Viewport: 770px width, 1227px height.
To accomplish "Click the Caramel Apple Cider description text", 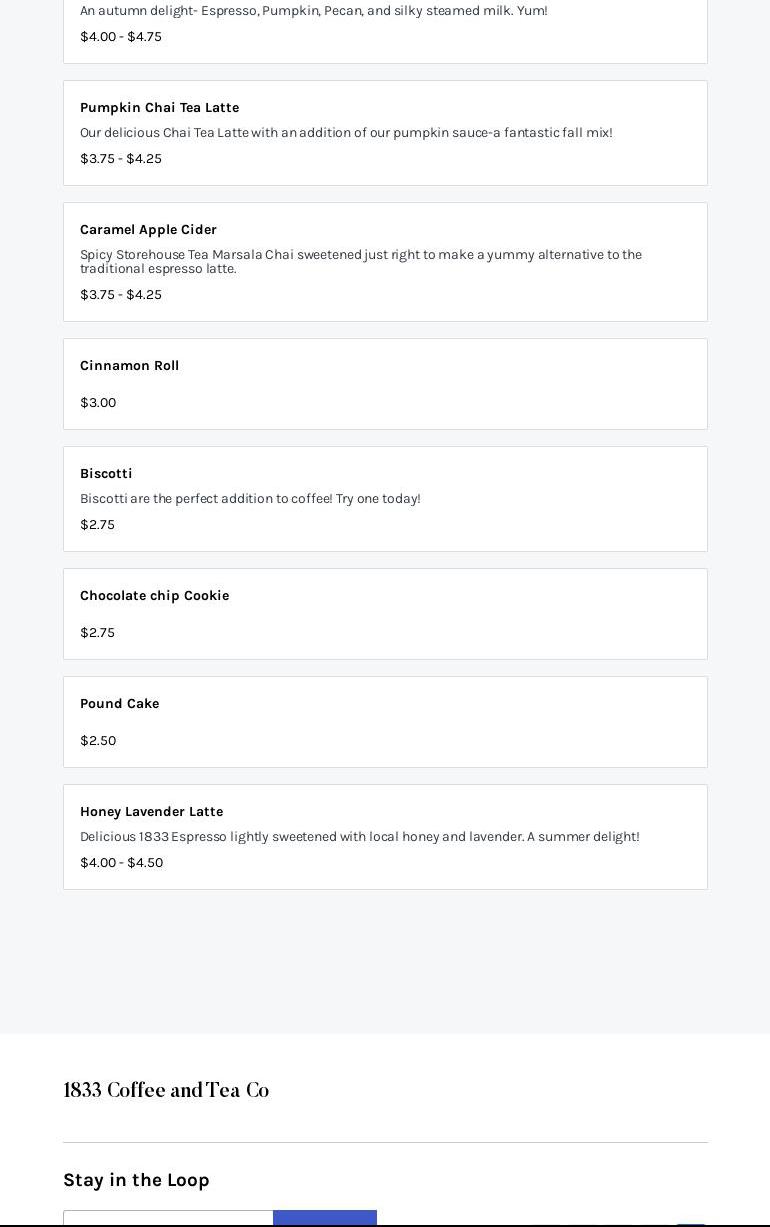I will pos(360,261).
